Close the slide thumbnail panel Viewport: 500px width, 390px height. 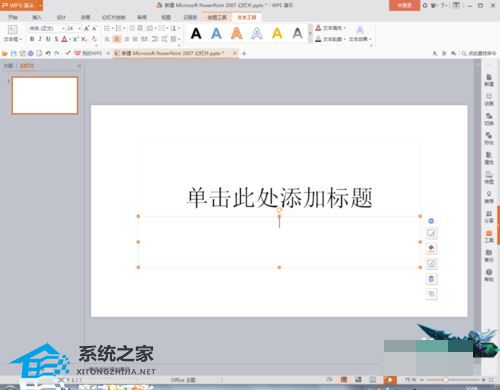coord(79,66)
